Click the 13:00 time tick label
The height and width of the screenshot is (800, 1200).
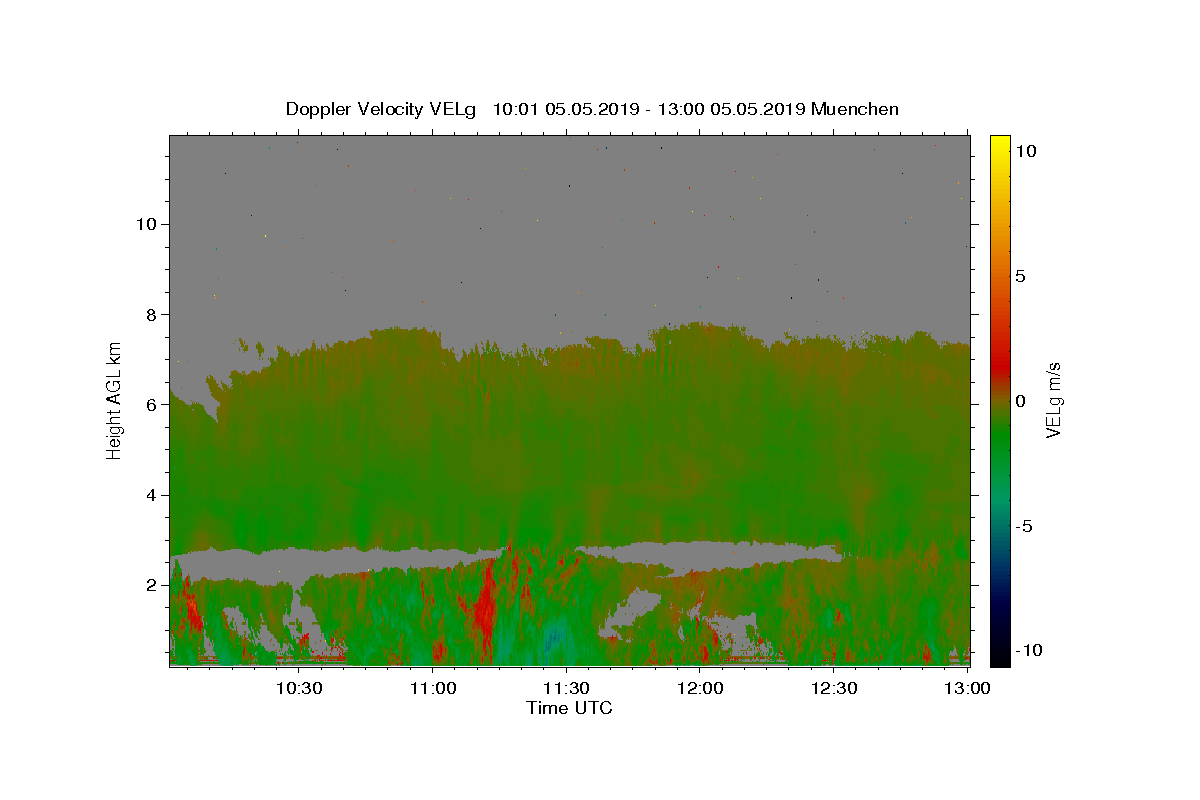(x=968, y=689)
